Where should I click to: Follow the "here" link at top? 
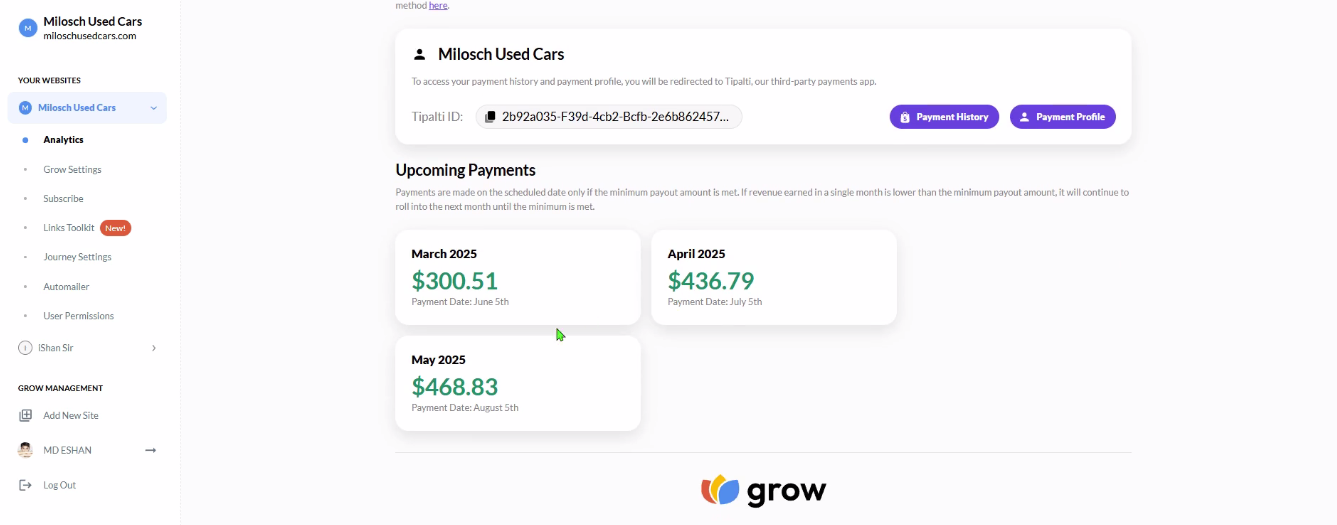(438, 6)
